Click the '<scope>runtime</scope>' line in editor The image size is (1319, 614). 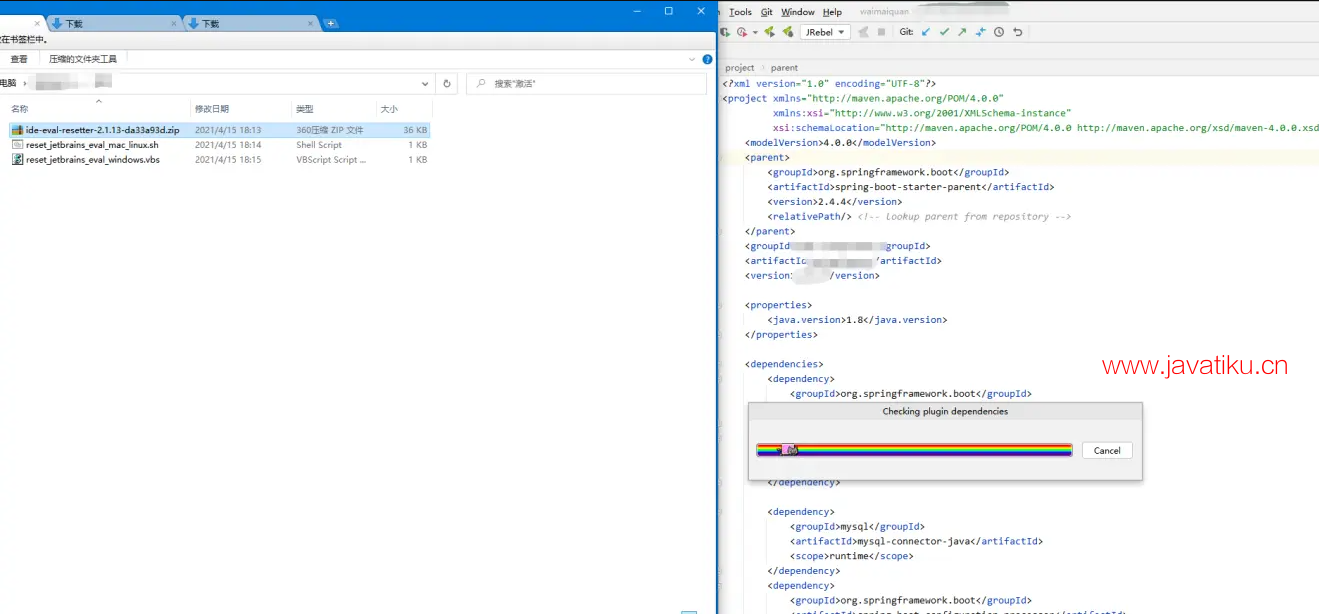pyautogui.click(x=852, y=556)
